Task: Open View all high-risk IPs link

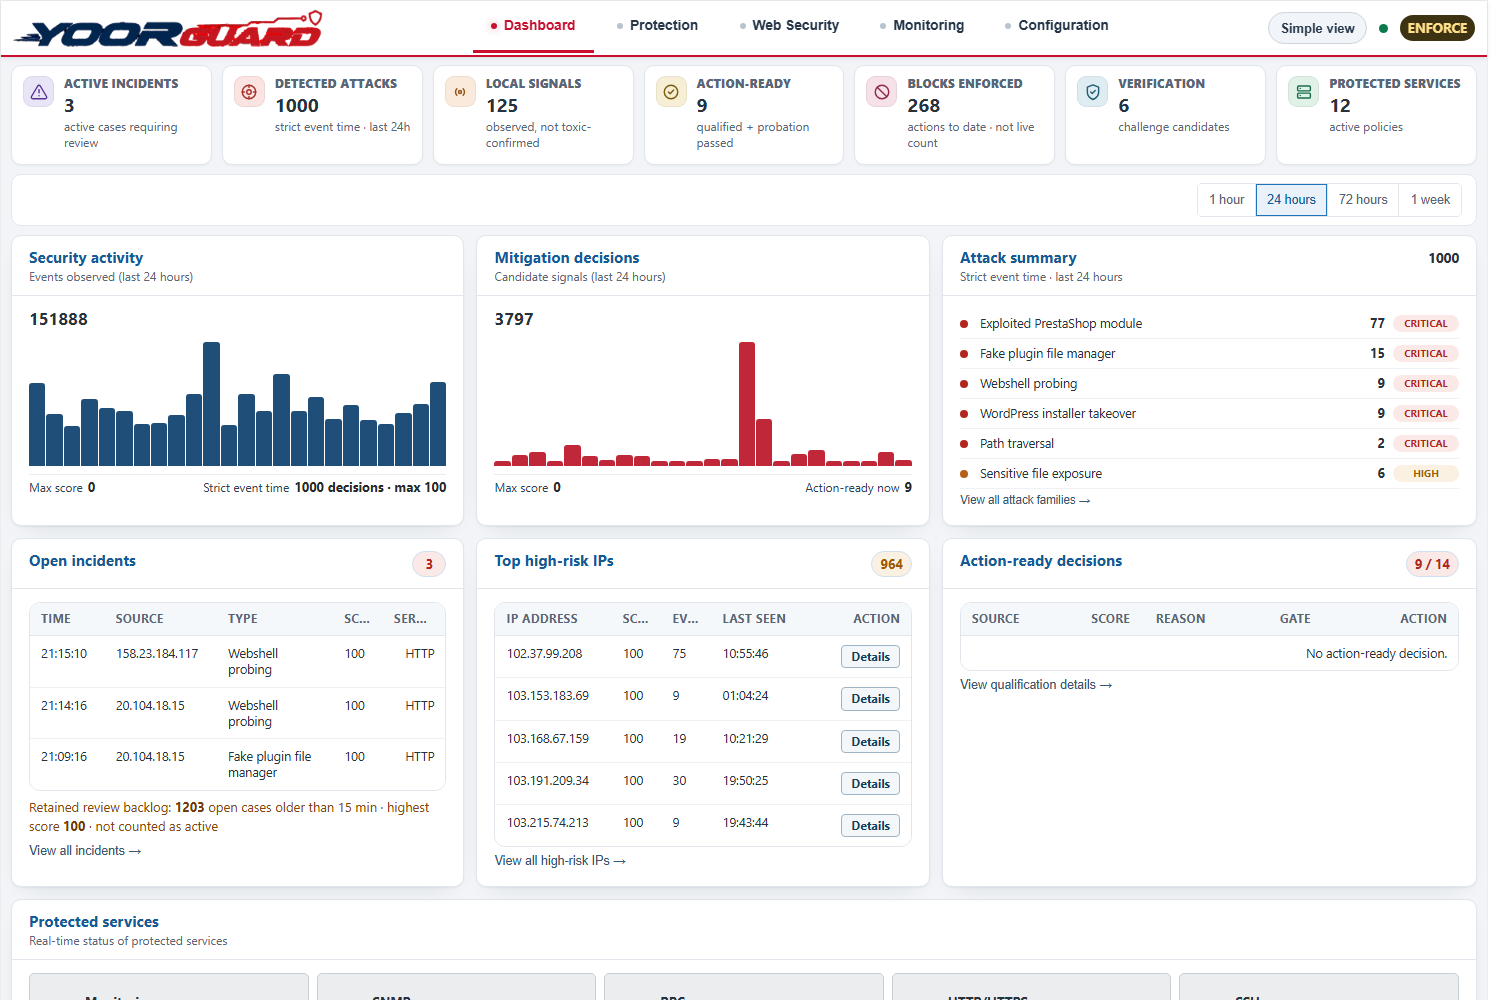Action: point(560,861)
